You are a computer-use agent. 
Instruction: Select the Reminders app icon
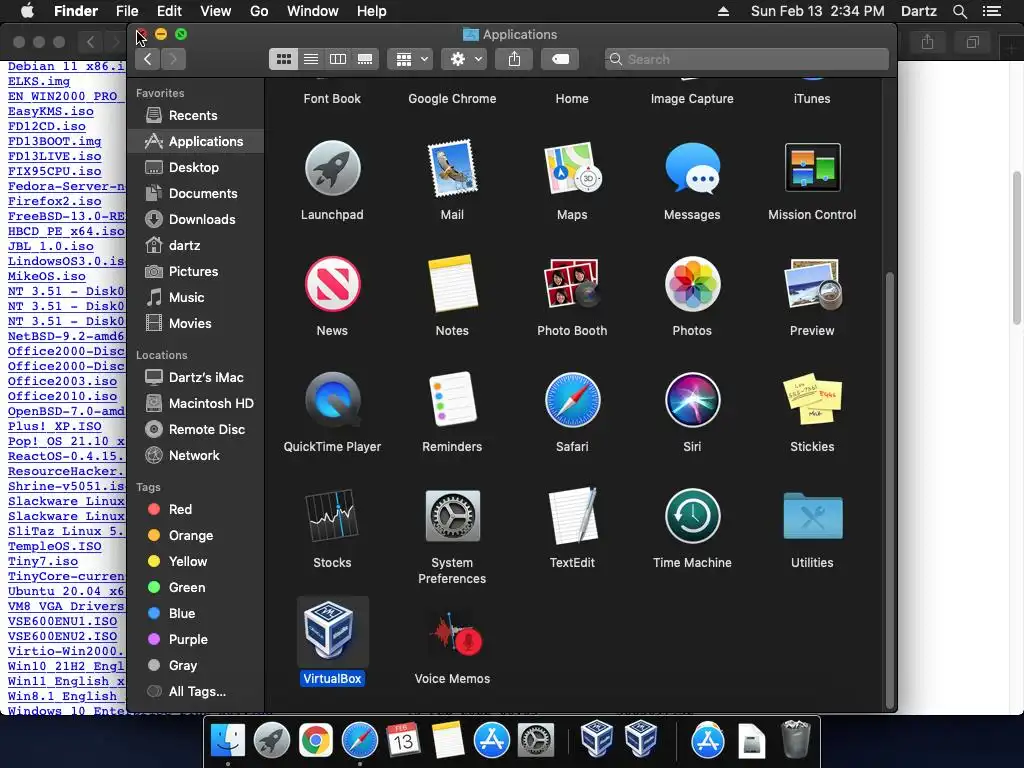pyautogui.click(x=452, y=400)
